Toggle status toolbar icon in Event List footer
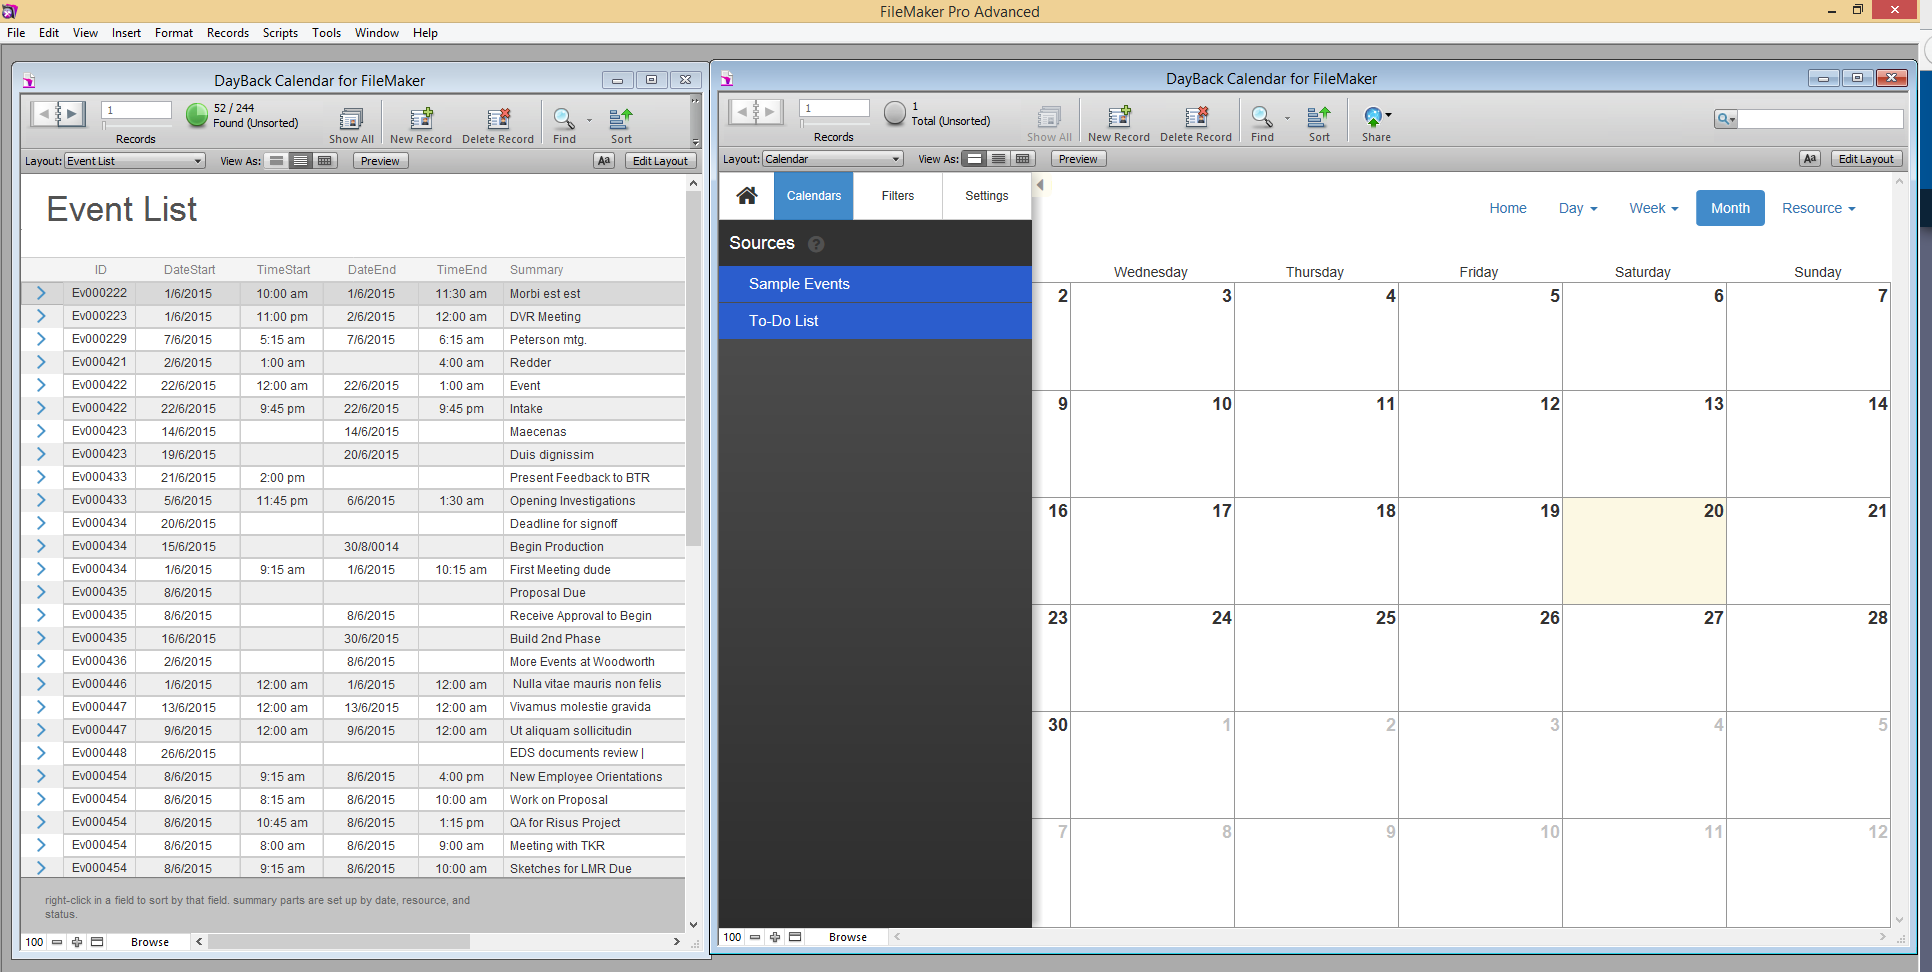 (97, 942)
